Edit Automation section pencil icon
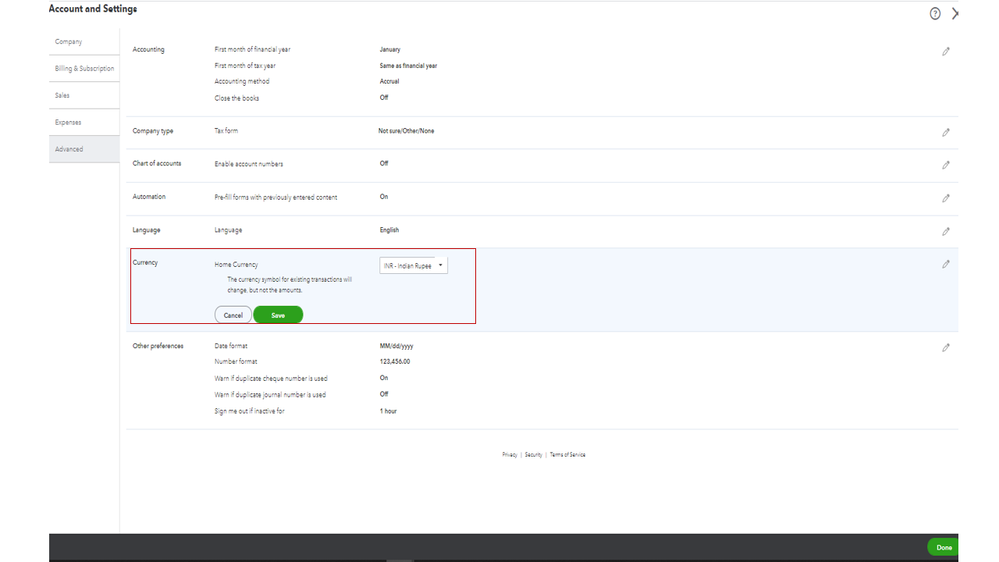The image size is (999, 562). pyautogui.click(x=945, y=198)
